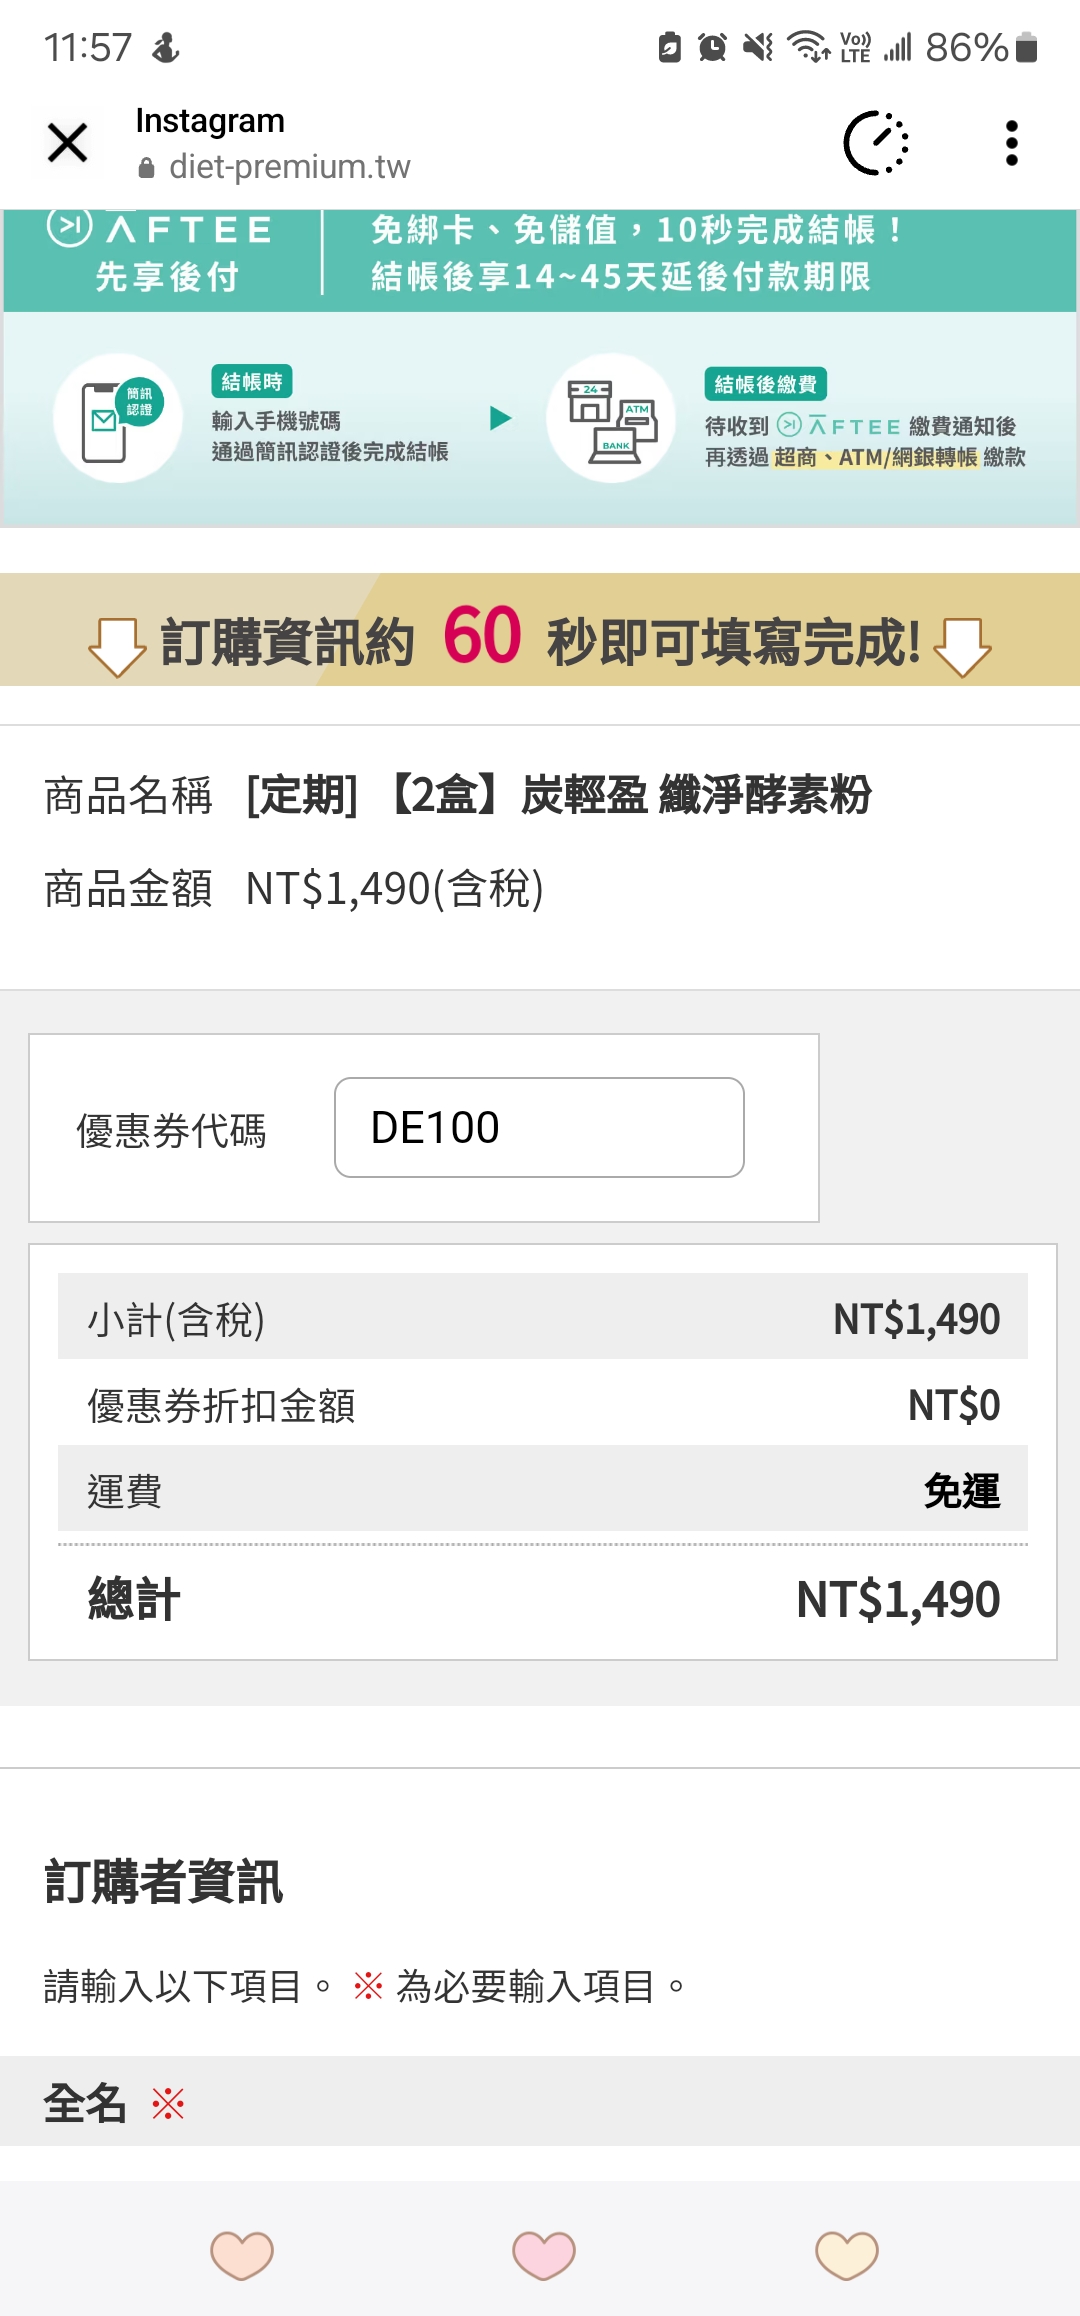
Task: Tap the right down-arrow on order banner
Action: (962, 646)
